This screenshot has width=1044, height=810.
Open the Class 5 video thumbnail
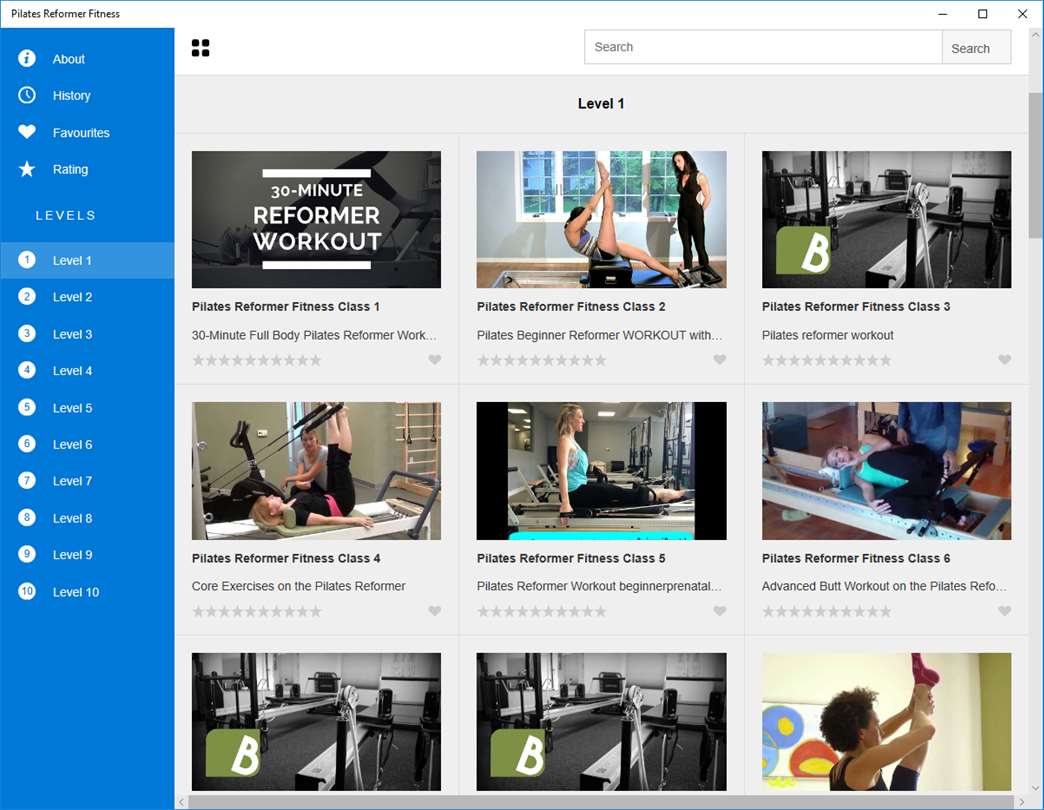pos(601,471)
